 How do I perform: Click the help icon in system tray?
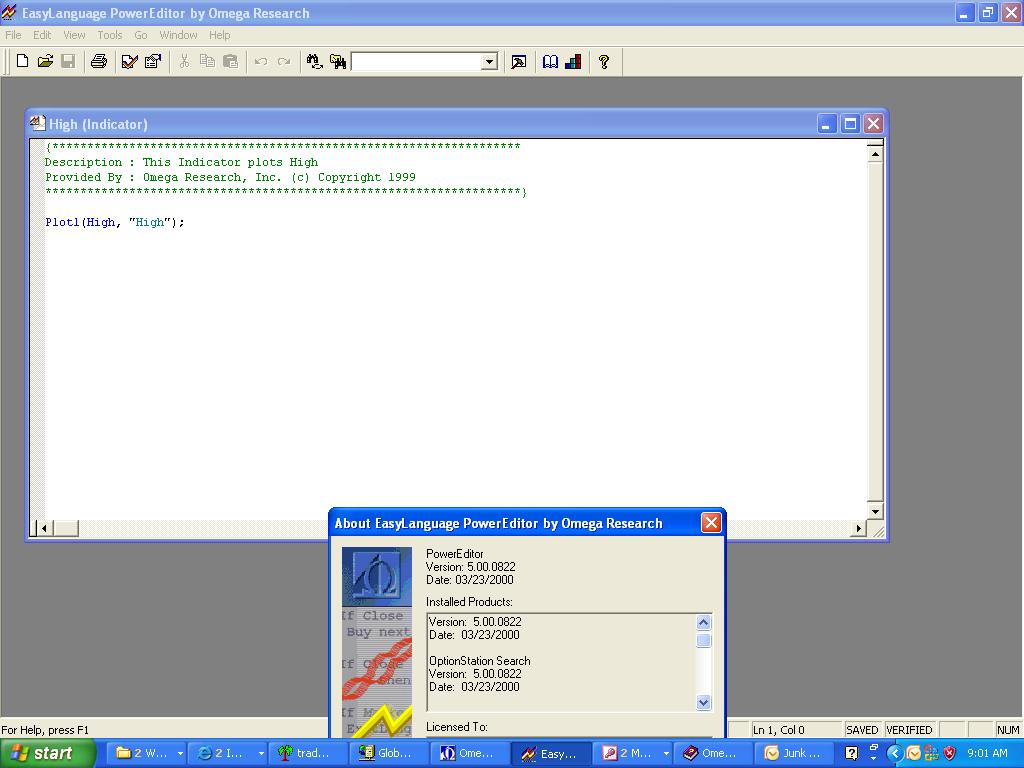851,753
